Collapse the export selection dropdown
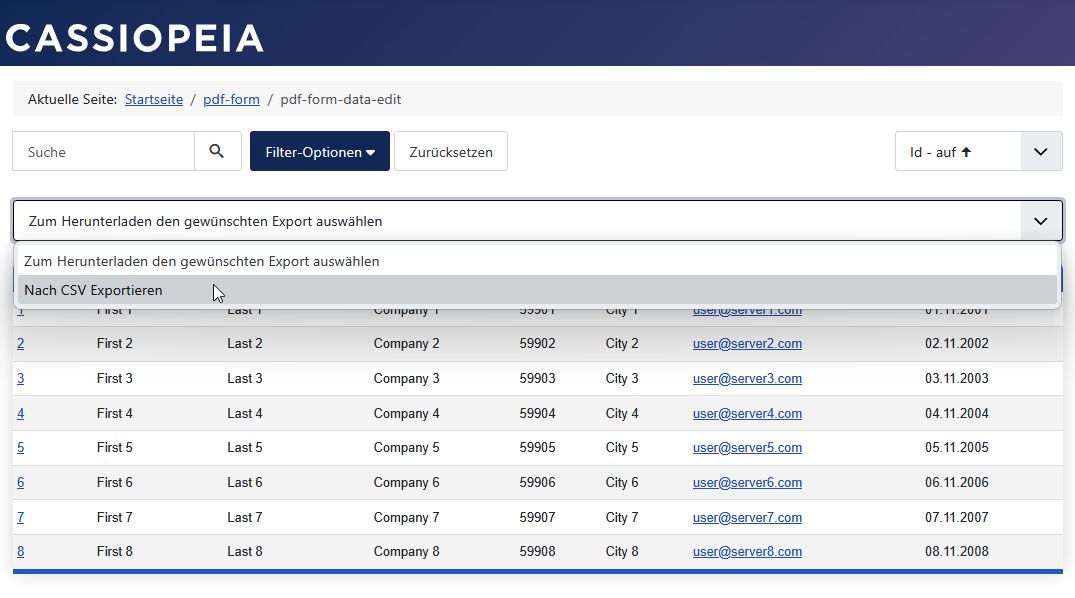Screen dimensions: 1075x598 tap(538, 221)
